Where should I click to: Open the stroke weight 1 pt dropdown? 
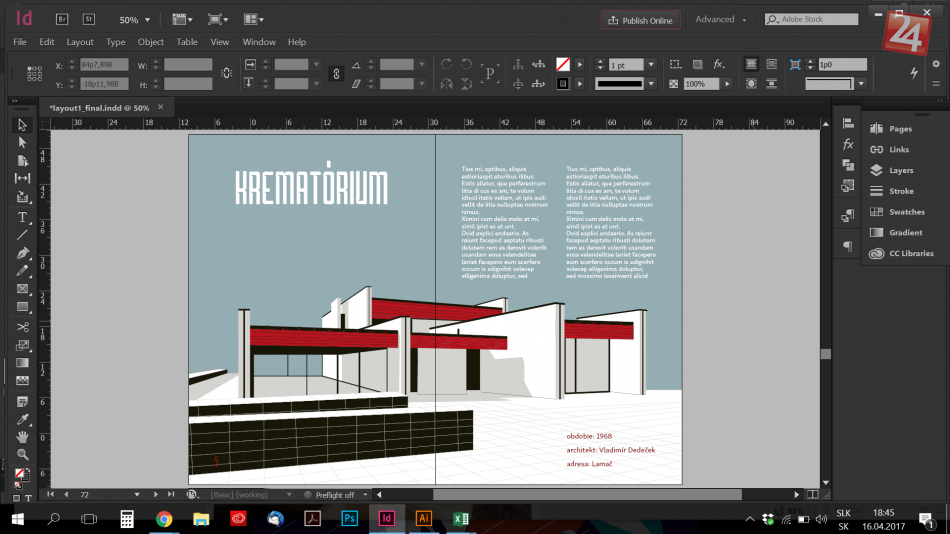pos(651,65)
